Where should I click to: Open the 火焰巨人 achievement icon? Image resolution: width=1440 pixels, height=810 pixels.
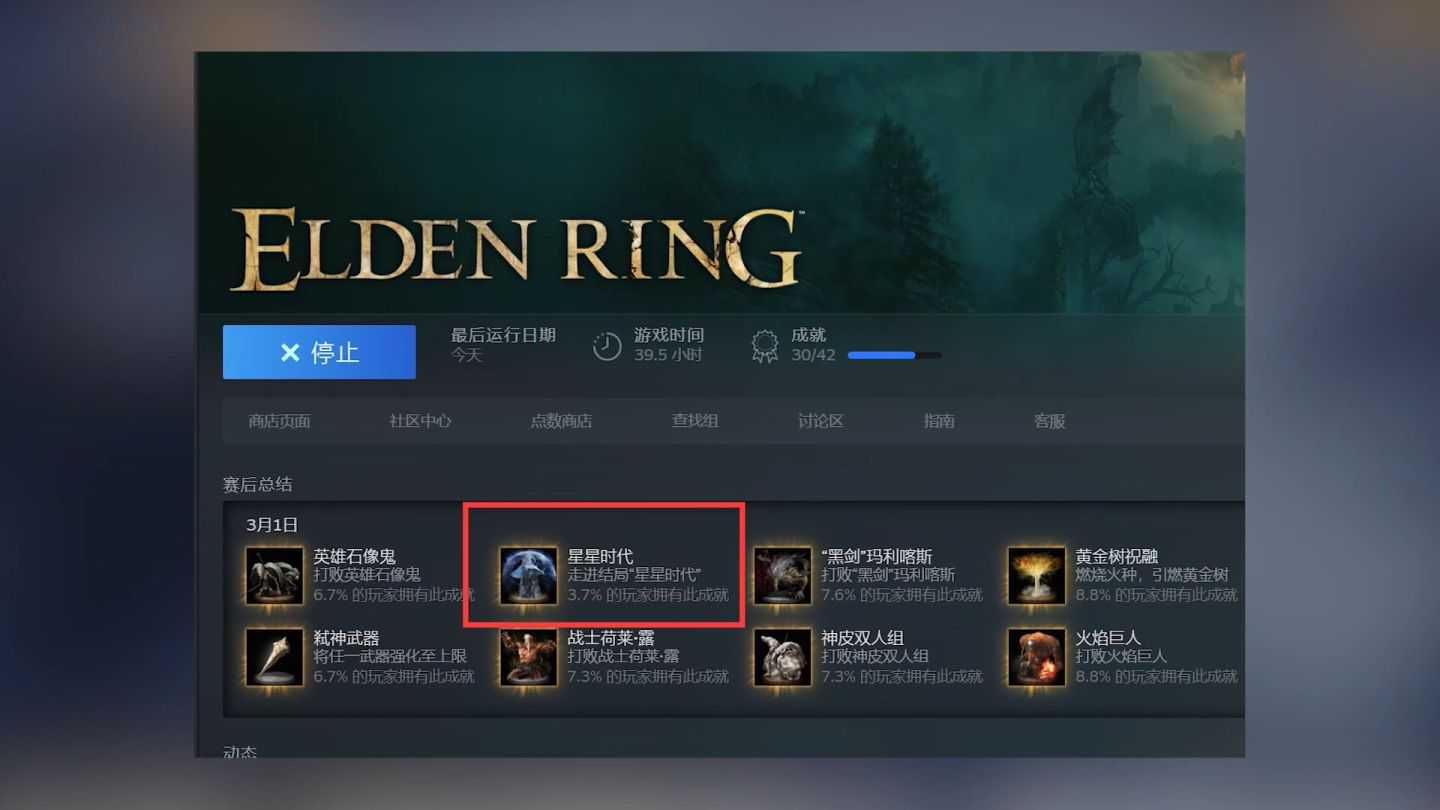1036,657
